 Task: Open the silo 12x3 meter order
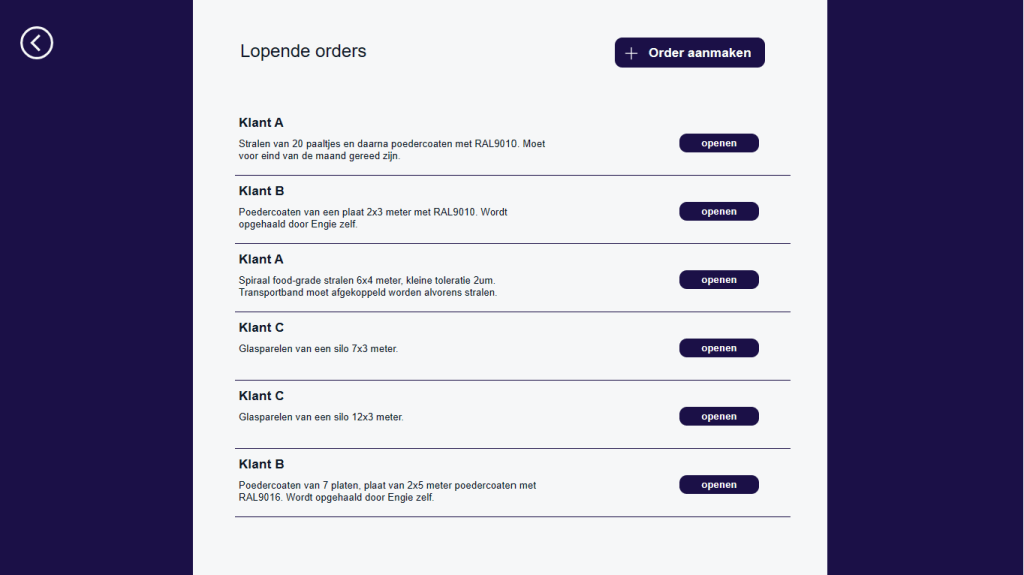coord(718,416)
